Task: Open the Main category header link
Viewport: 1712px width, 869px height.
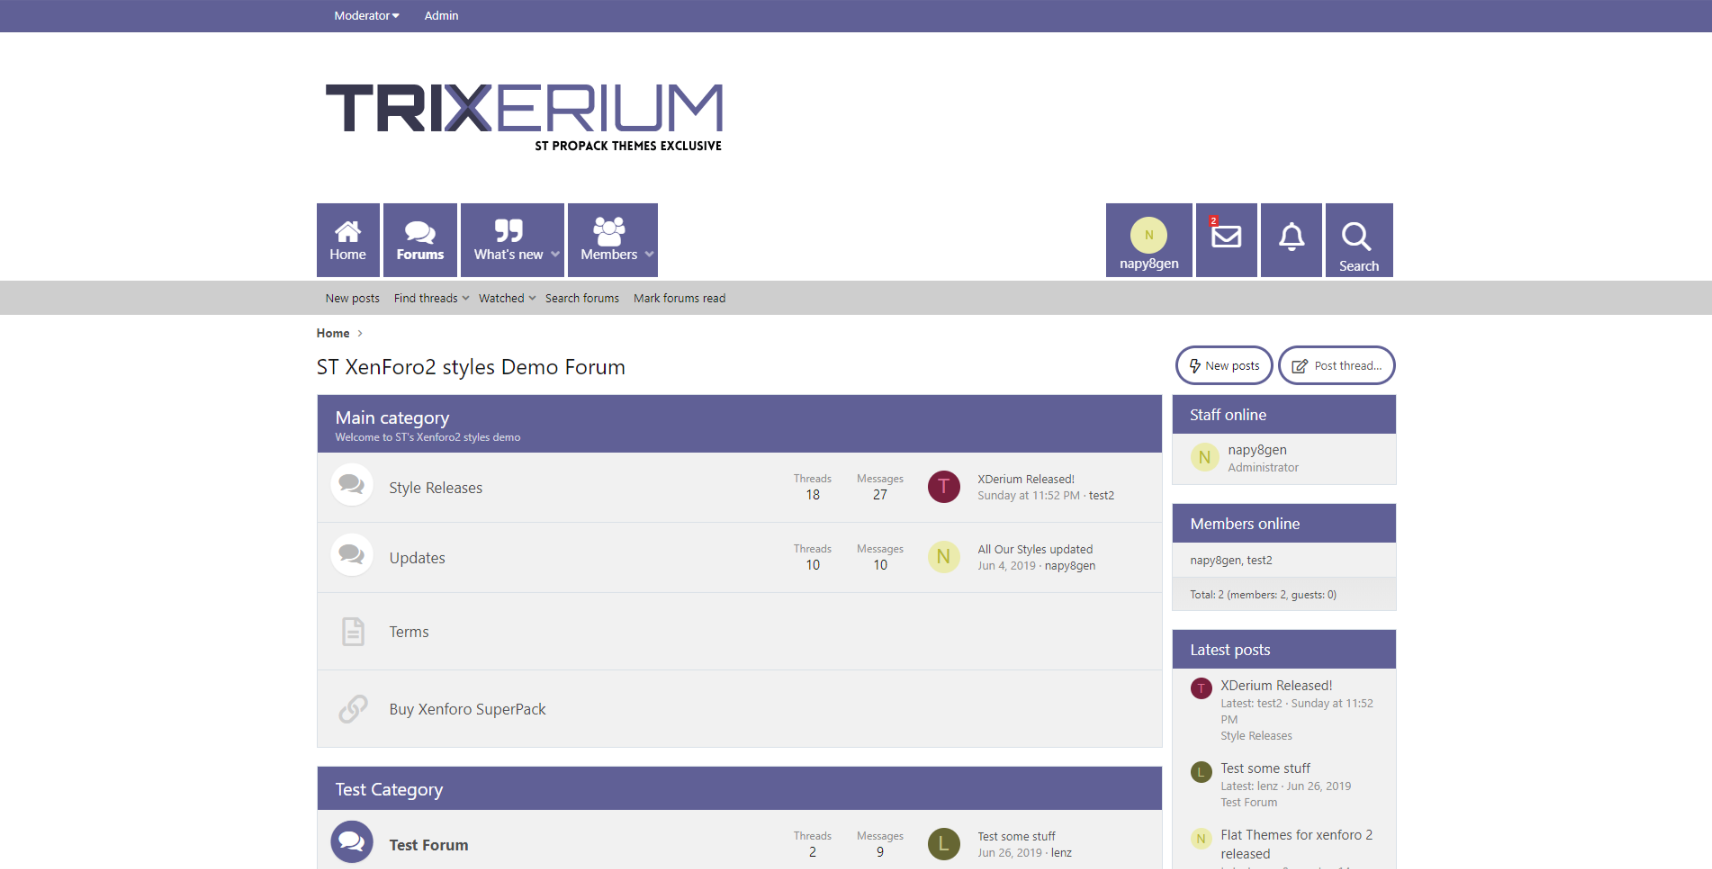Action: (x=392, y=418)
